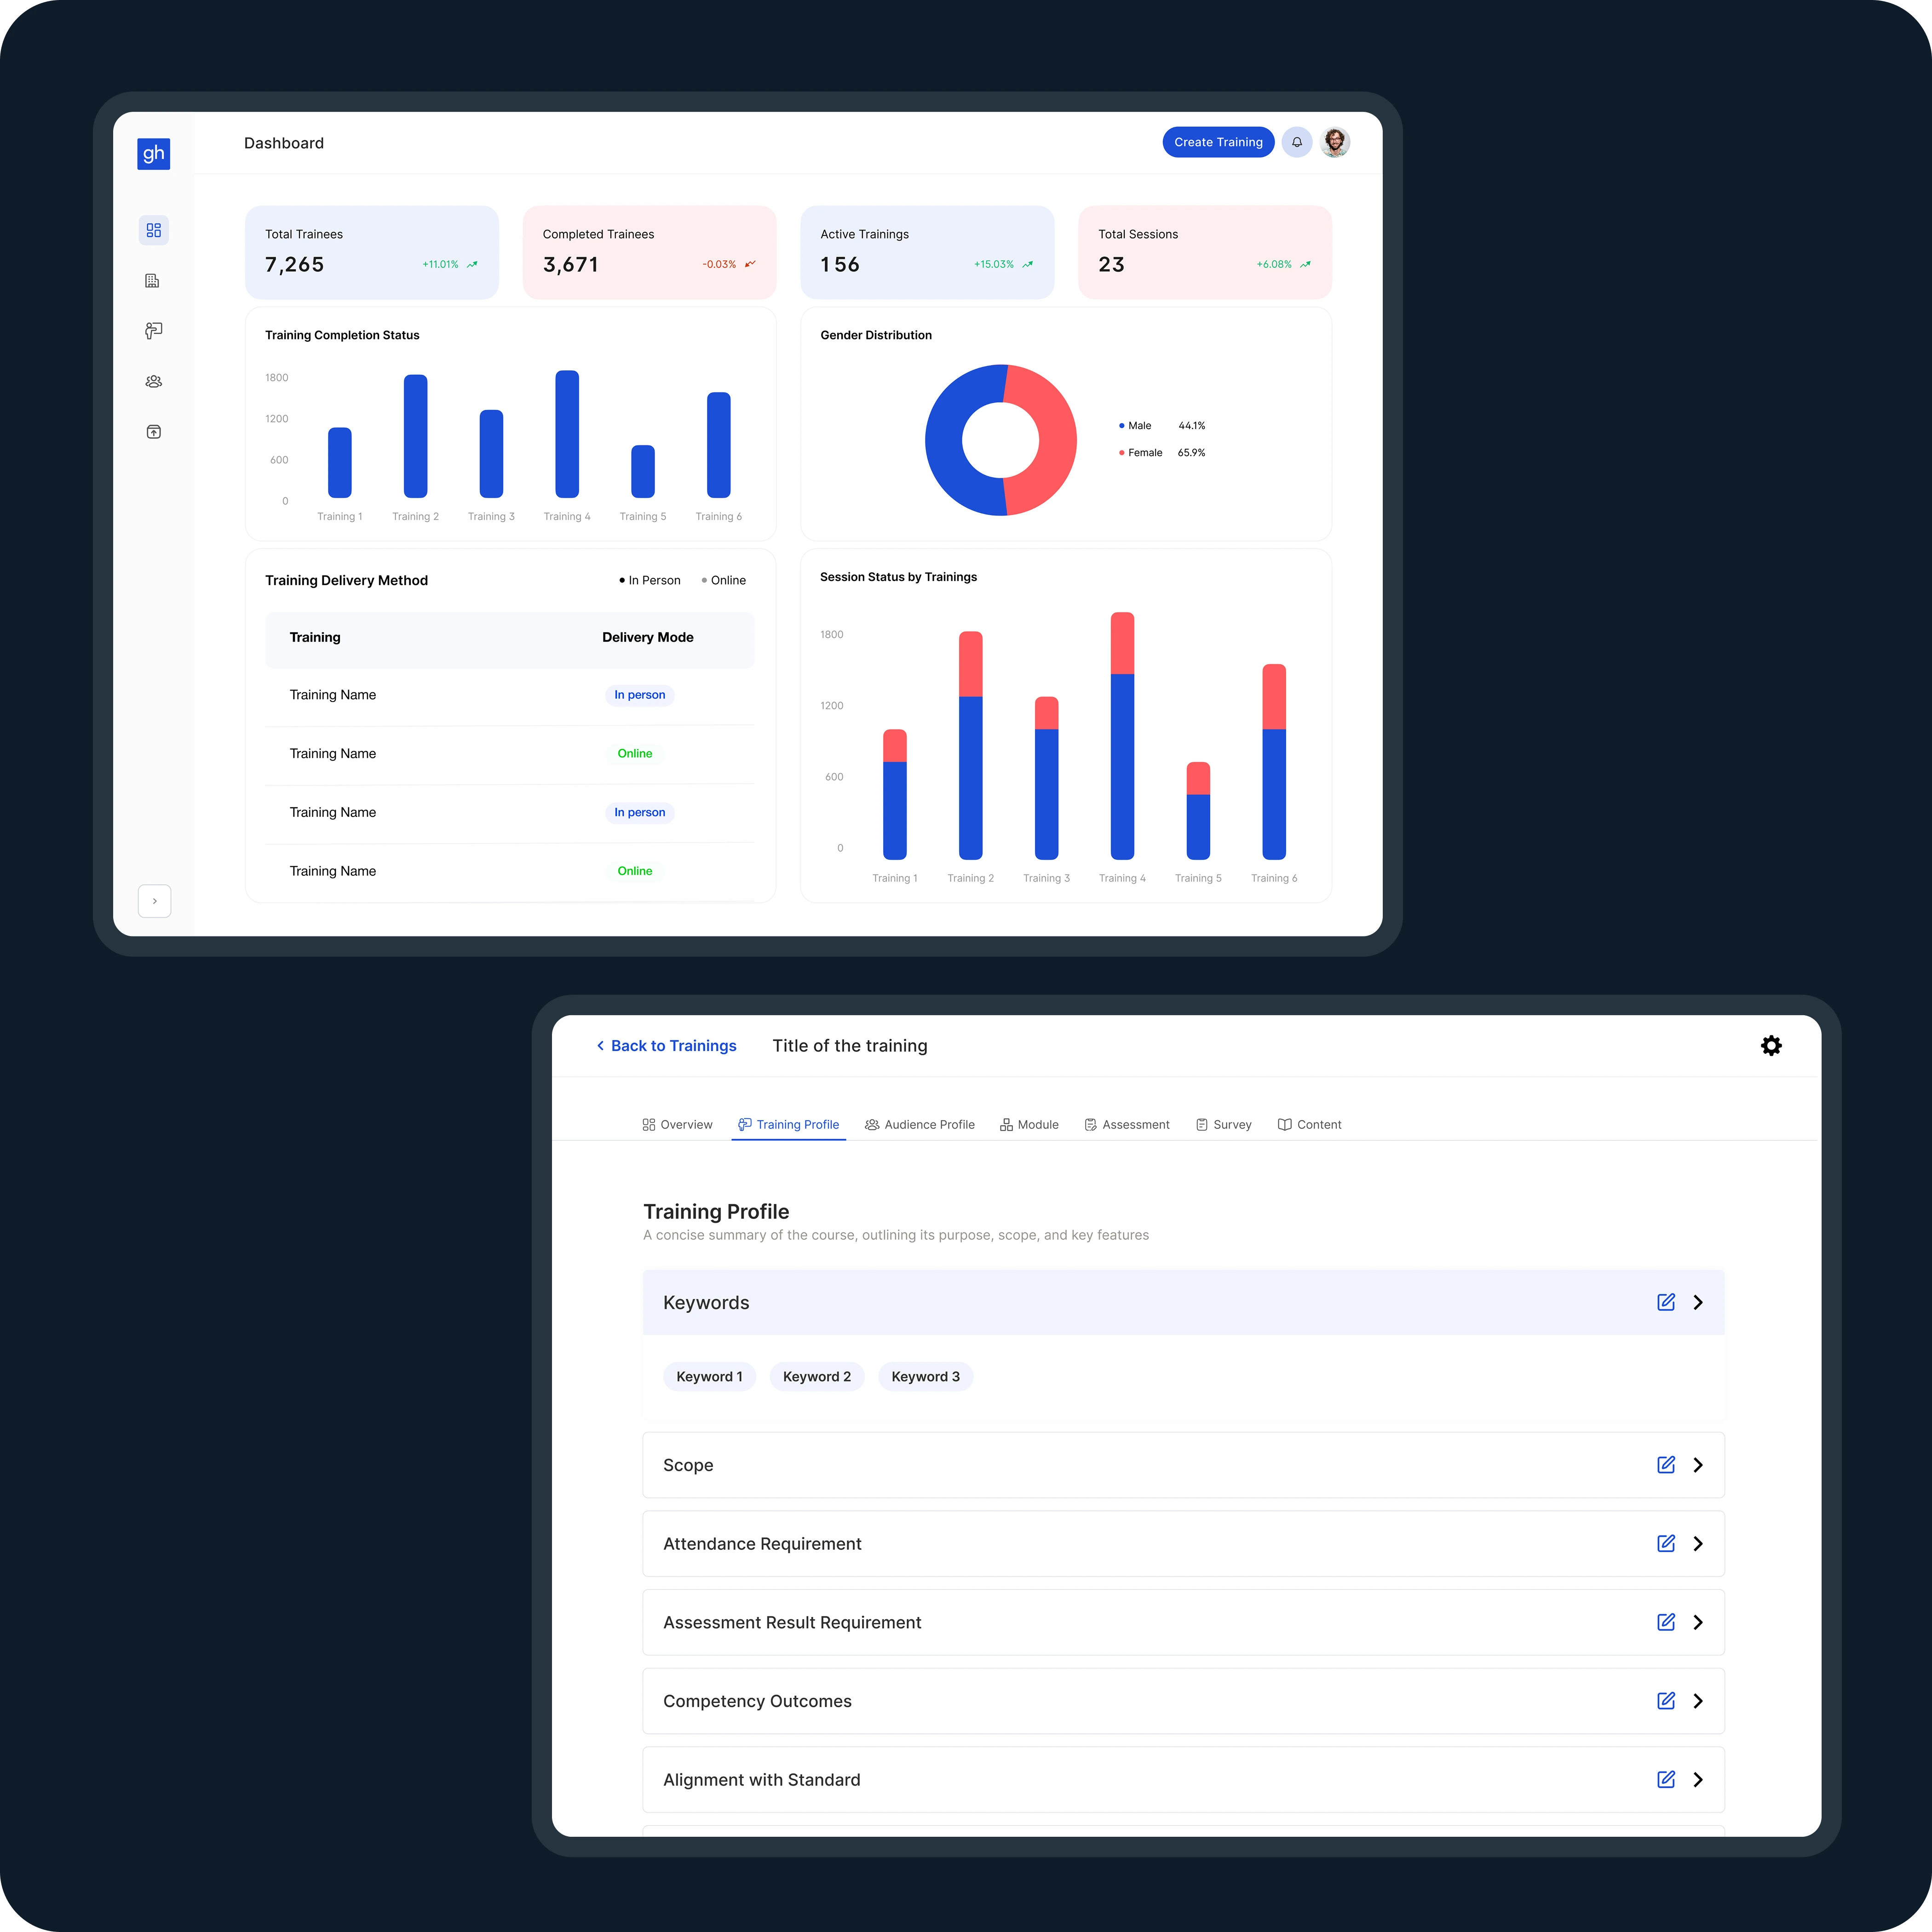Expand the Scope section chevron

1698,1465
